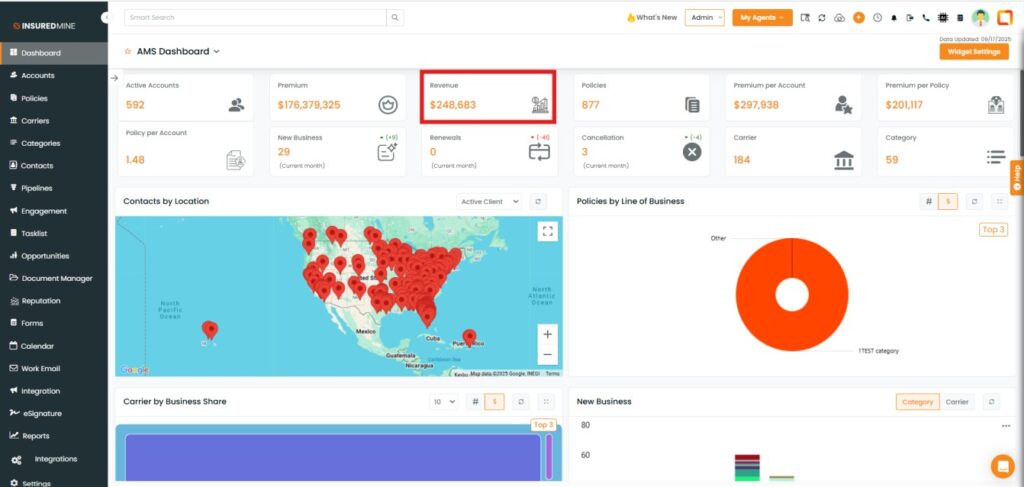Click the search magnifier icon
Screen dimensions: 1024x487
tap(396, 18)
